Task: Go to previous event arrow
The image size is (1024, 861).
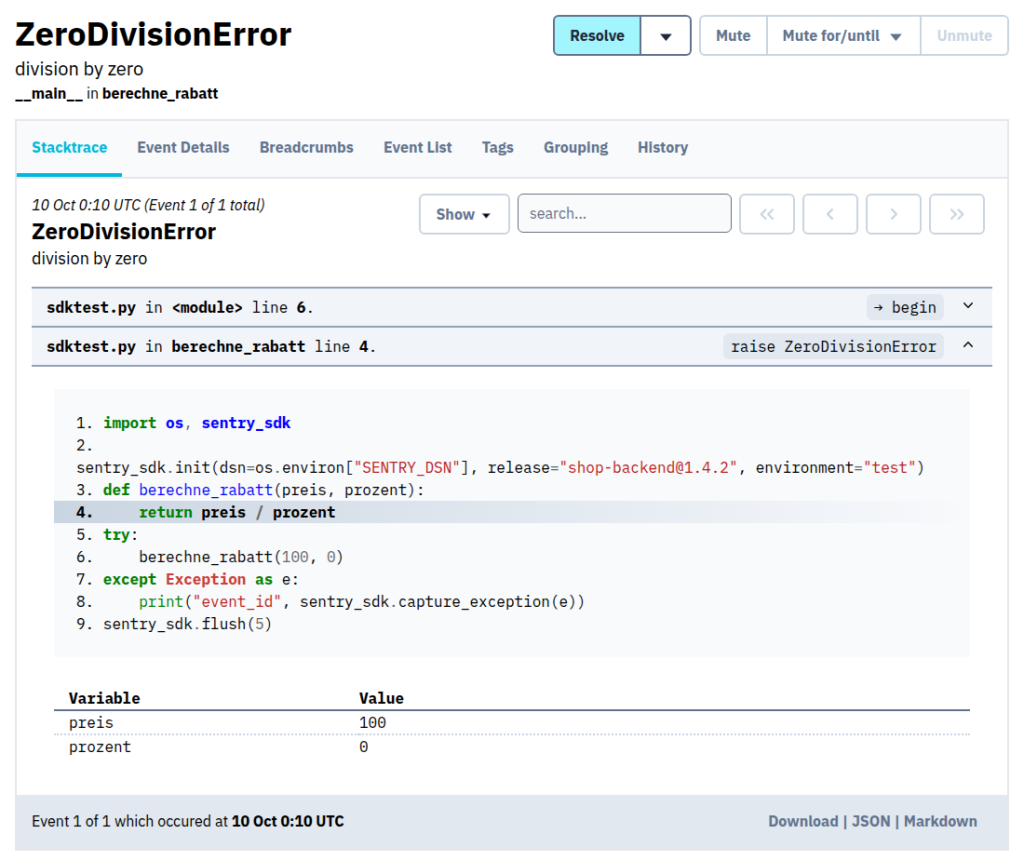Action: coord(830,214)
